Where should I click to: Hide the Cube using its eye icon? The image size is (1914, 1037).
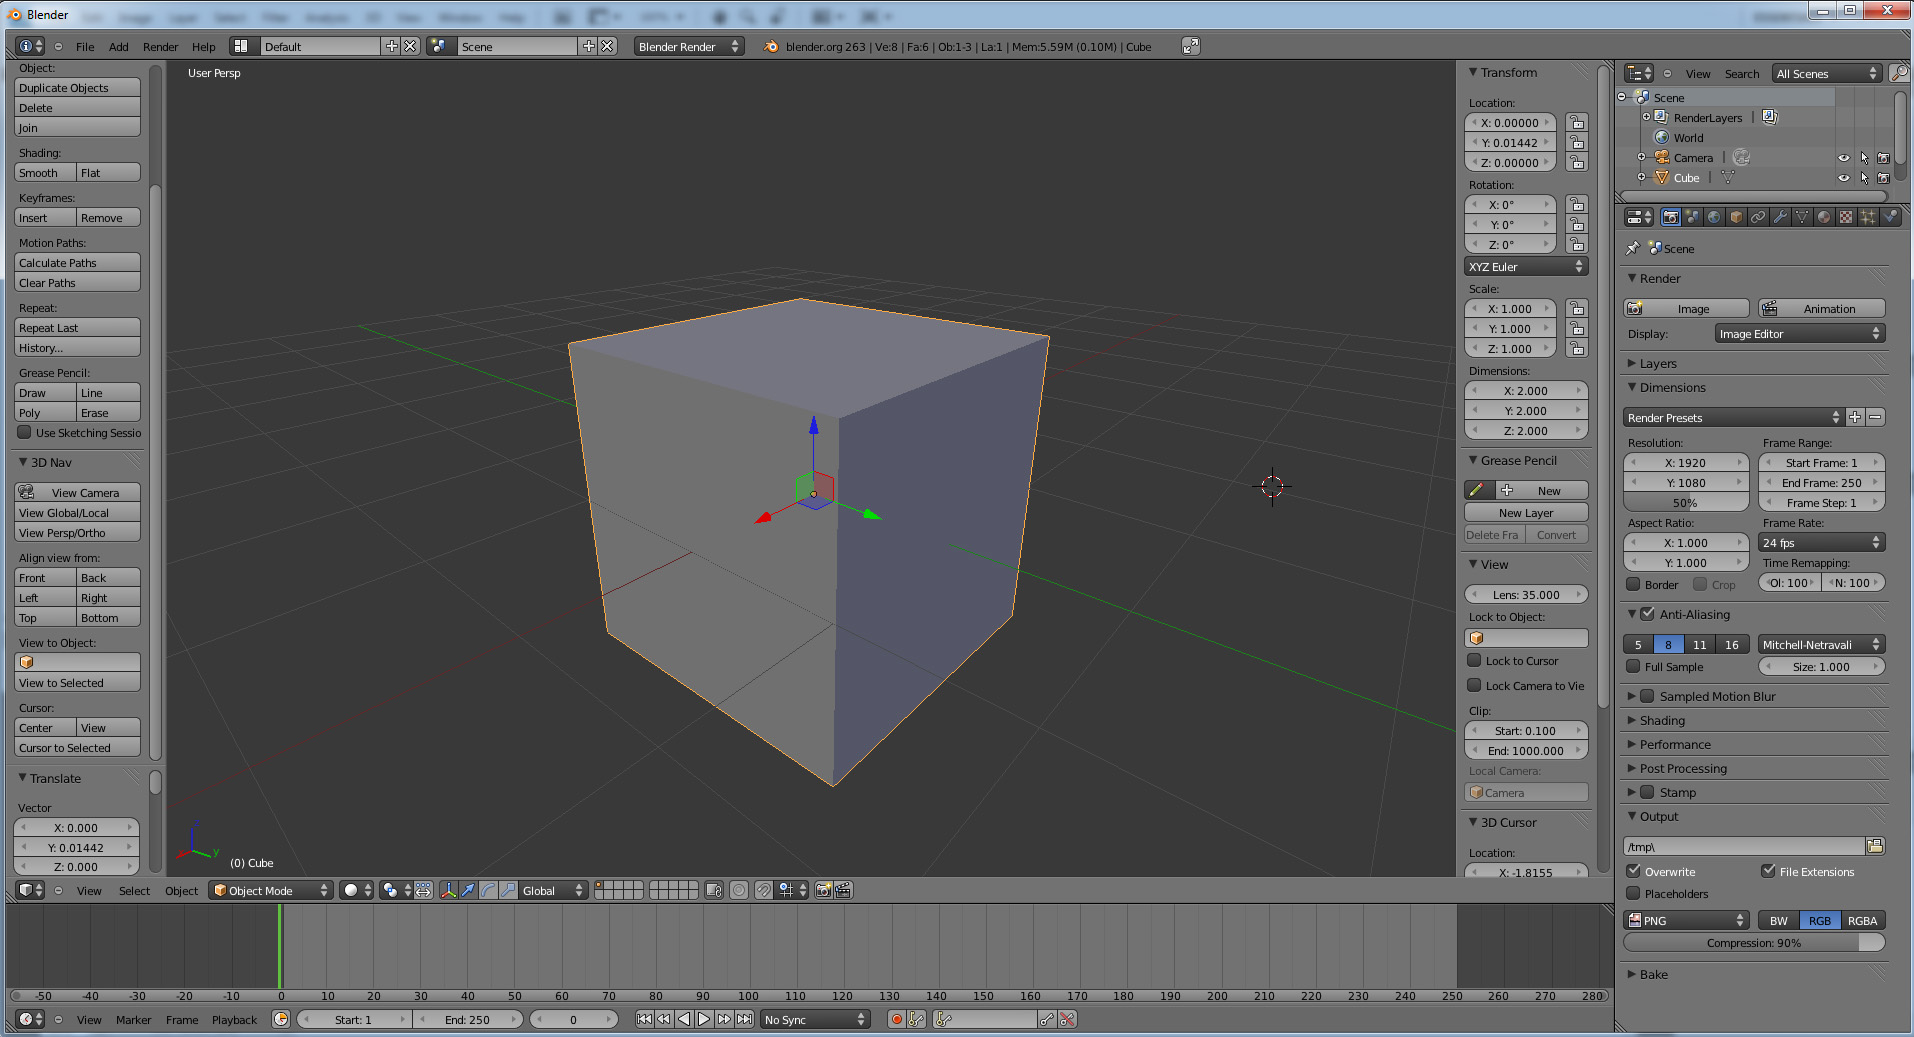point(1843,178)
